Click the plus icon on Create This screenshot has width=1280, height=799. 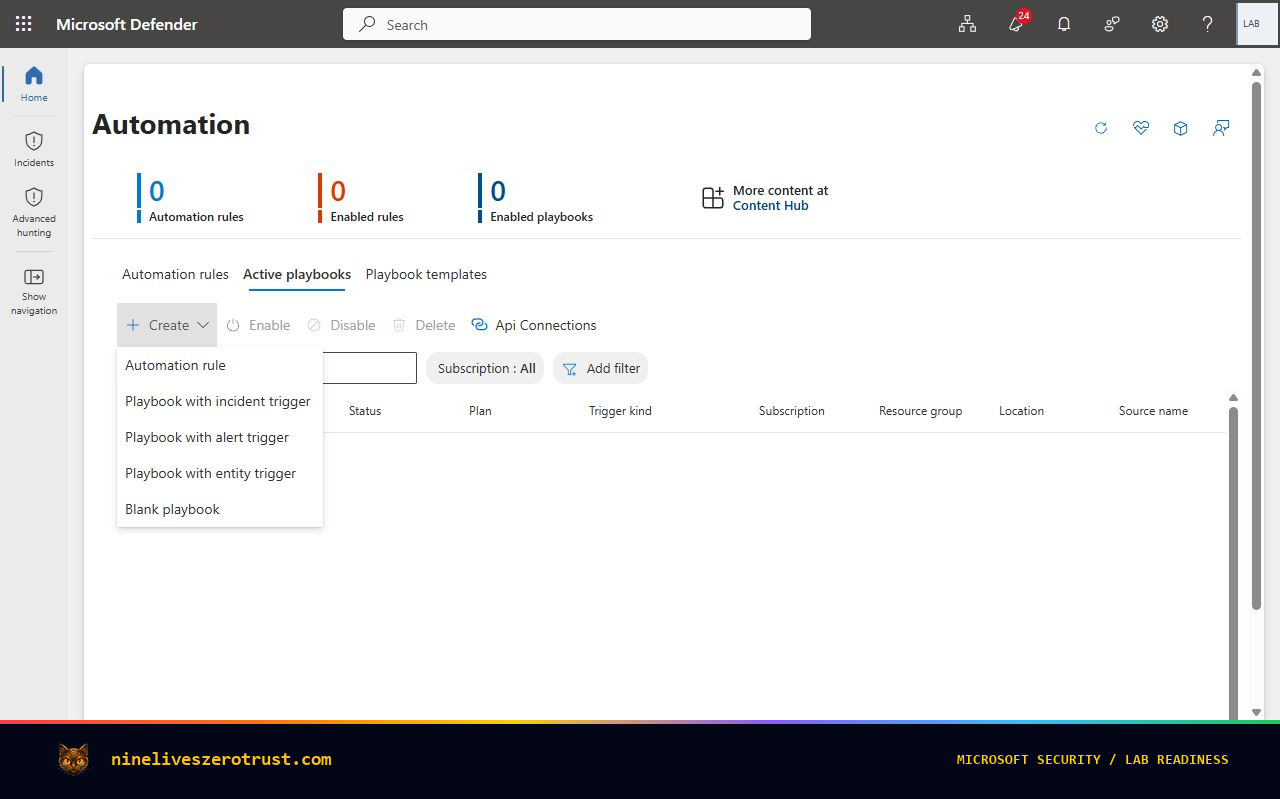coord(133,325)
